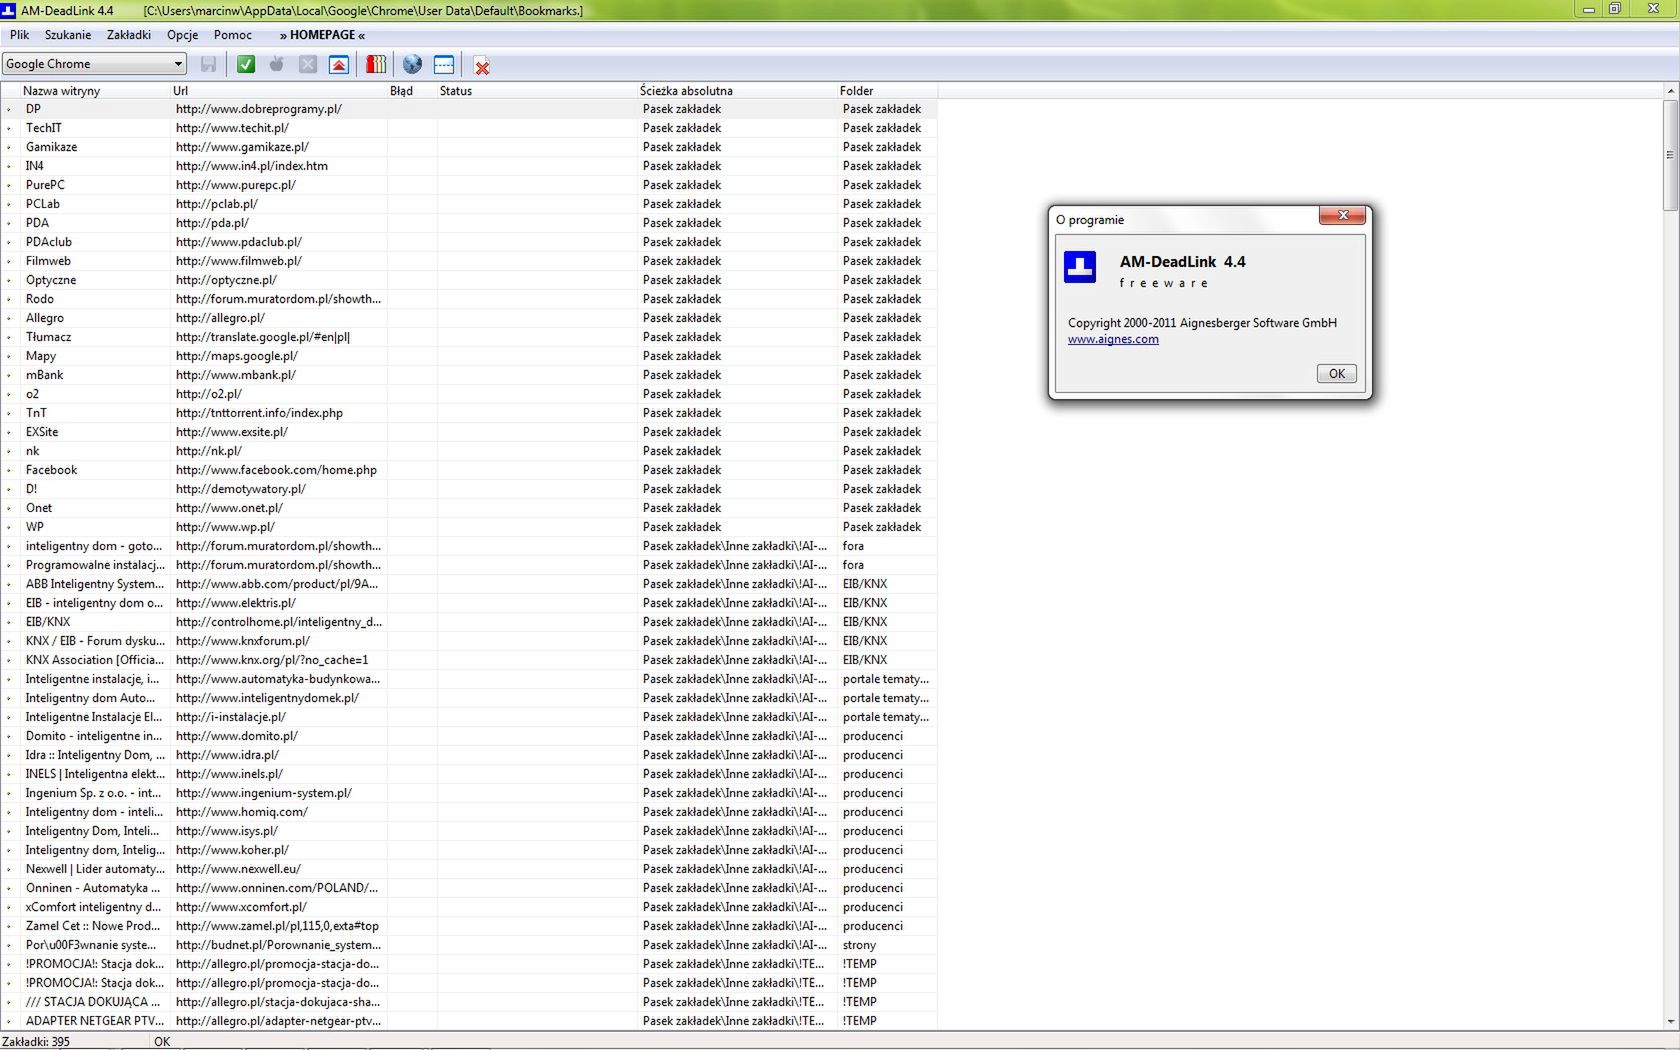Click Zakładki: 395 status bar entry
1680x1050 pixels.
point(36,1041)
